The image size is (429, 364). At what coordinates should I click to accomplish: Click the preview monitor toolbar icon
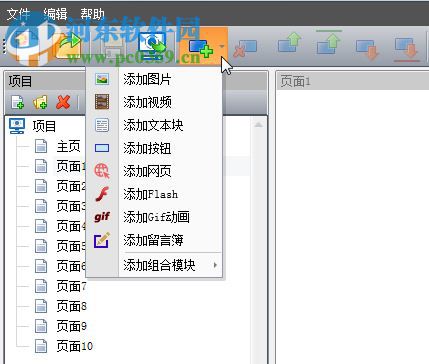(152, 46)
